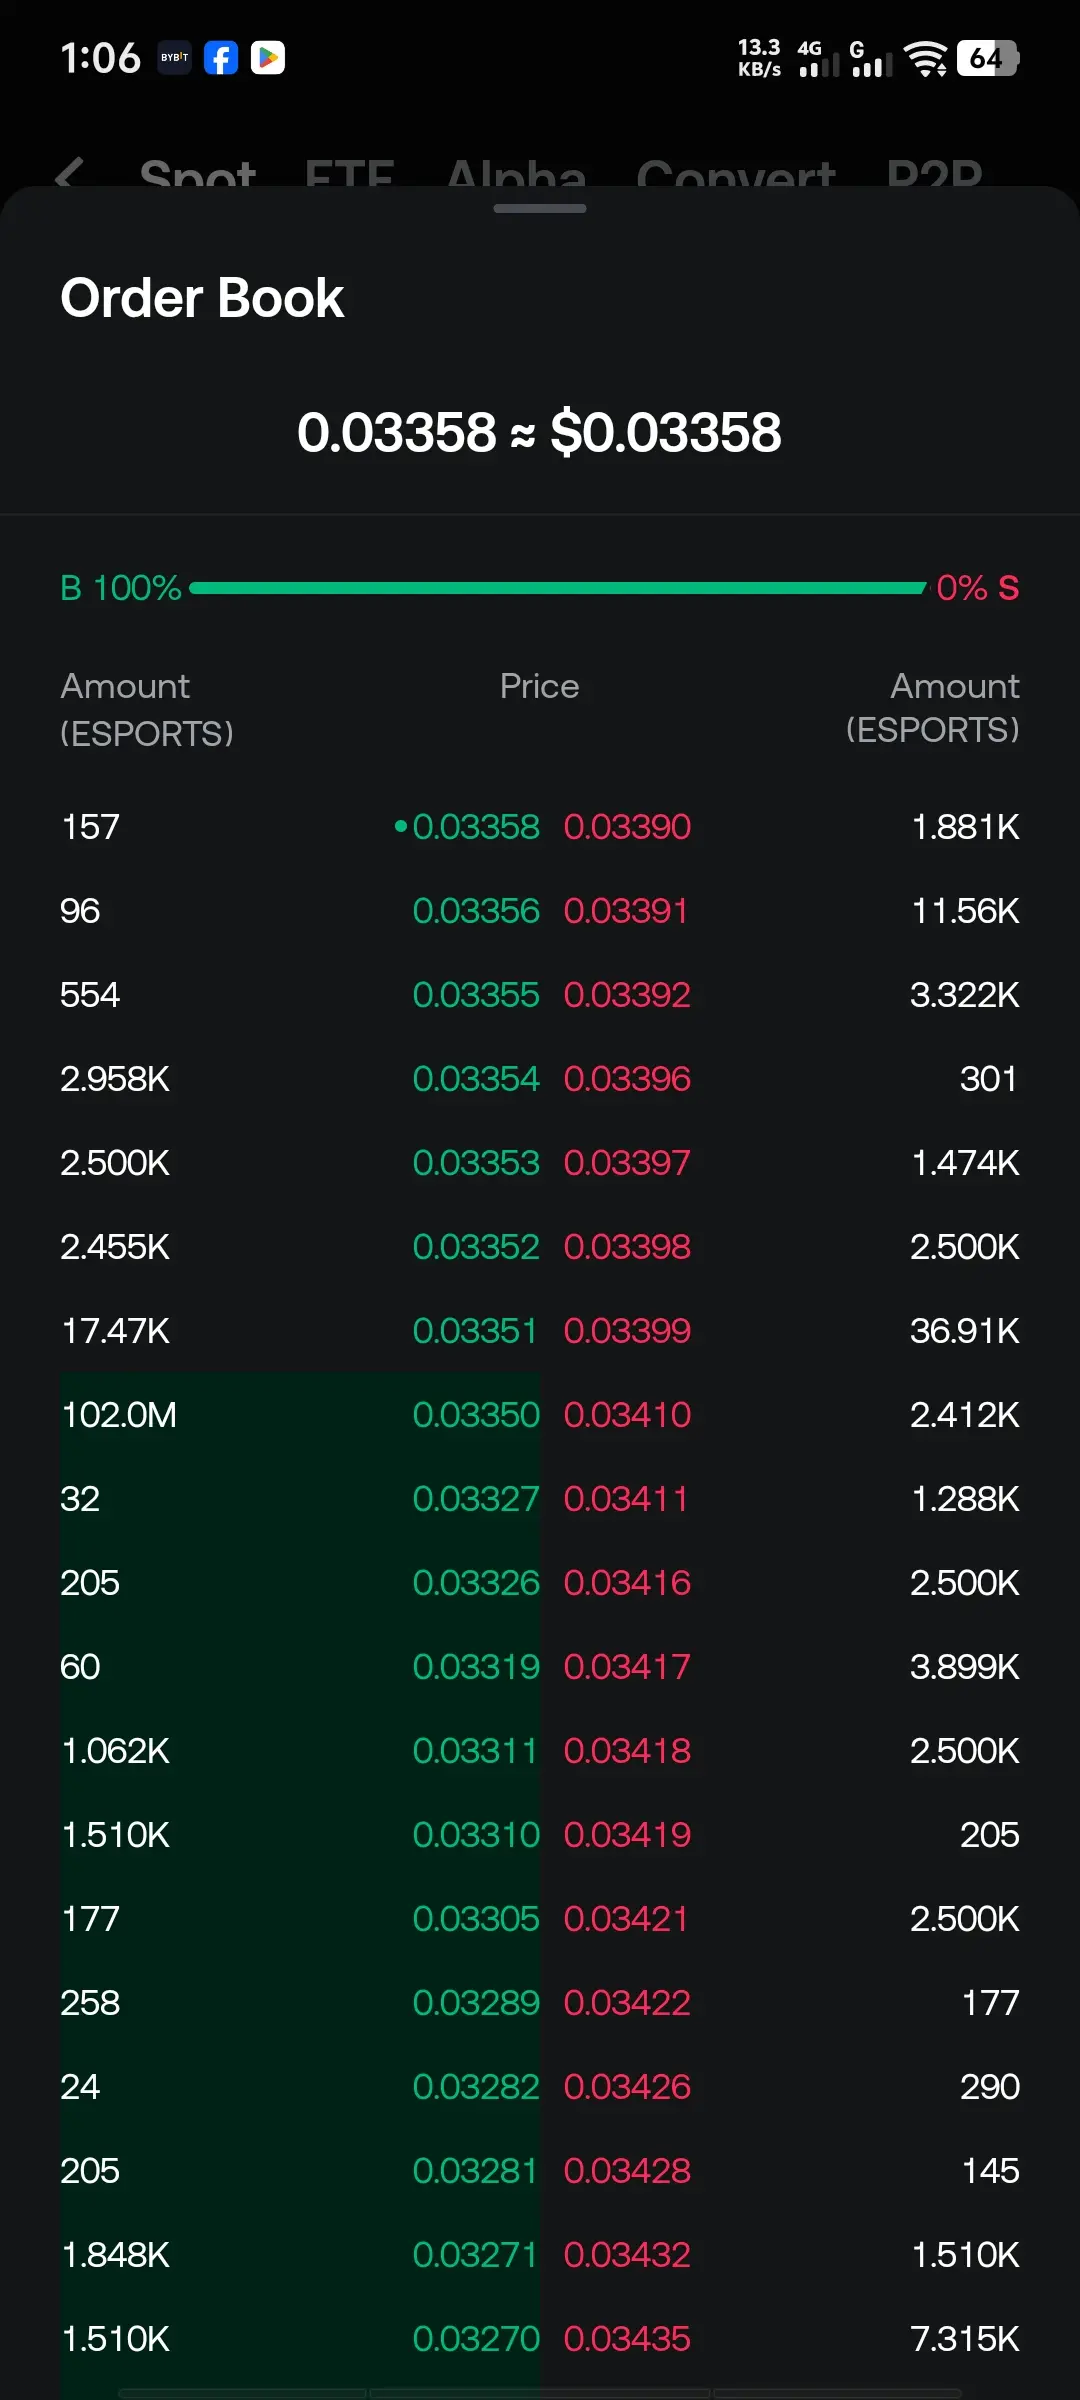Image resolution: width=1080 pixels, height=2400 pixels.
Task: Grab the sheet drag handle bar
Action: coord(540,208)
